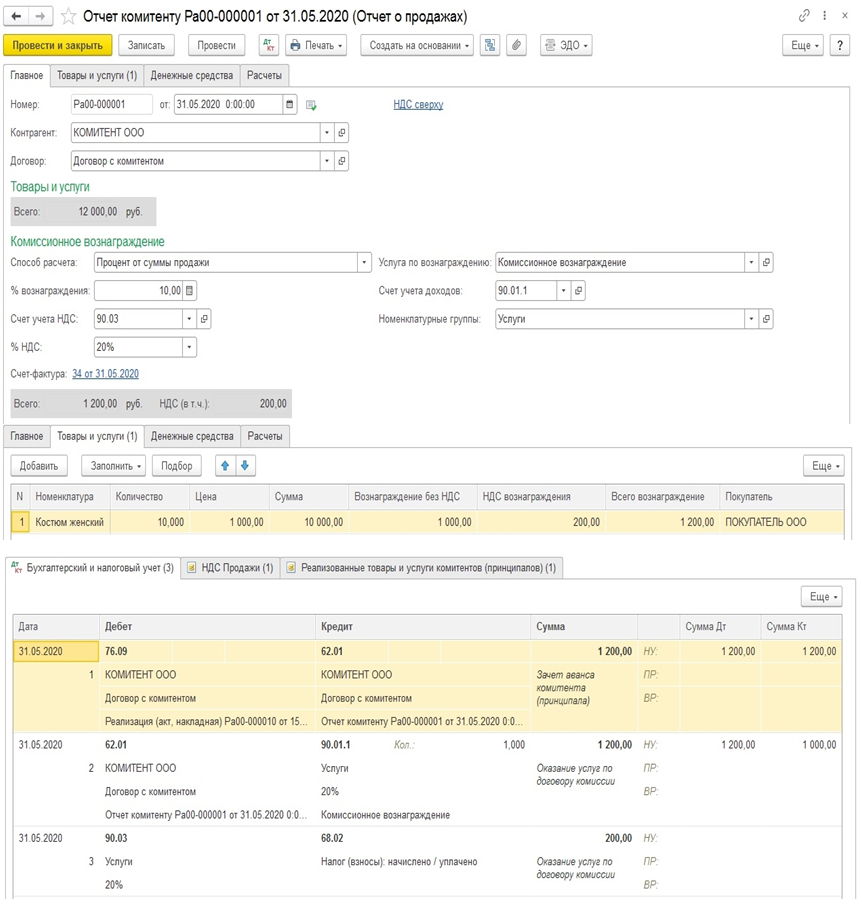Image resolution: width=862 pixels, height=904 pixels.
Task: Click Провести button
Action: tap(216, 45)
